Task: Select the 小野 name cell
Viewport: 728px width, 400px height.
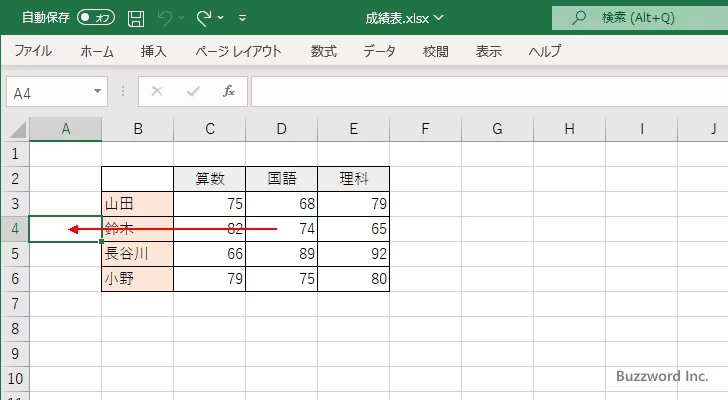Action: click(x=138, y=279)
